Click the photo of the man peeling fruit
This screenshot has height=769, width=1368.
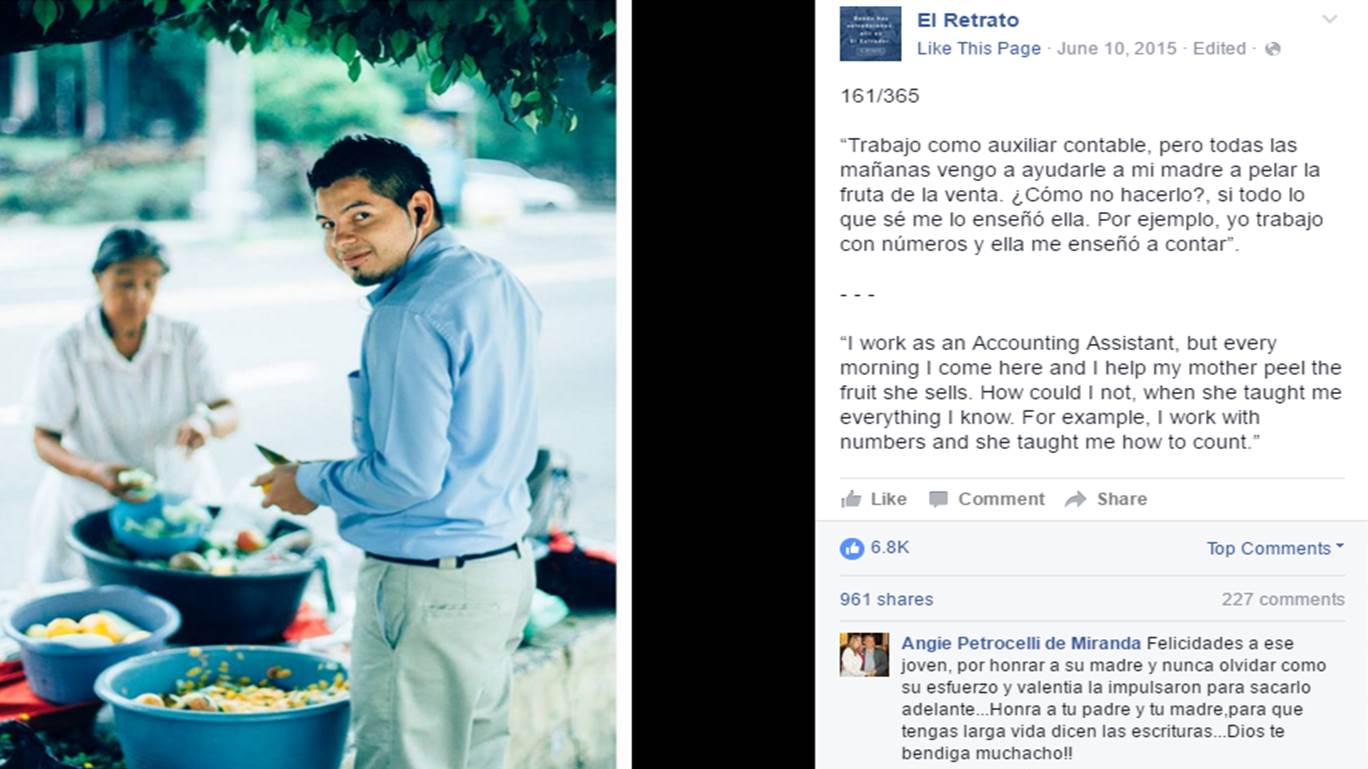tap(308, 384)
